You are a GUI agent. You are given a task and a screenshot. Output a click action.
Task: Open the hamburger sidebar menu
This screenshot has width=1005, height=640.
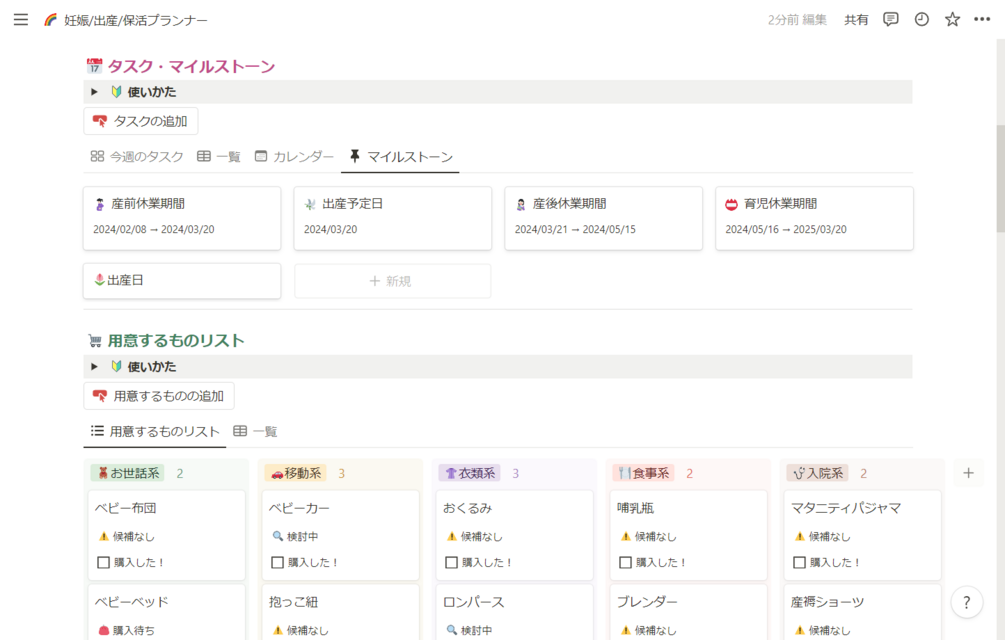(x=21, y=20)
